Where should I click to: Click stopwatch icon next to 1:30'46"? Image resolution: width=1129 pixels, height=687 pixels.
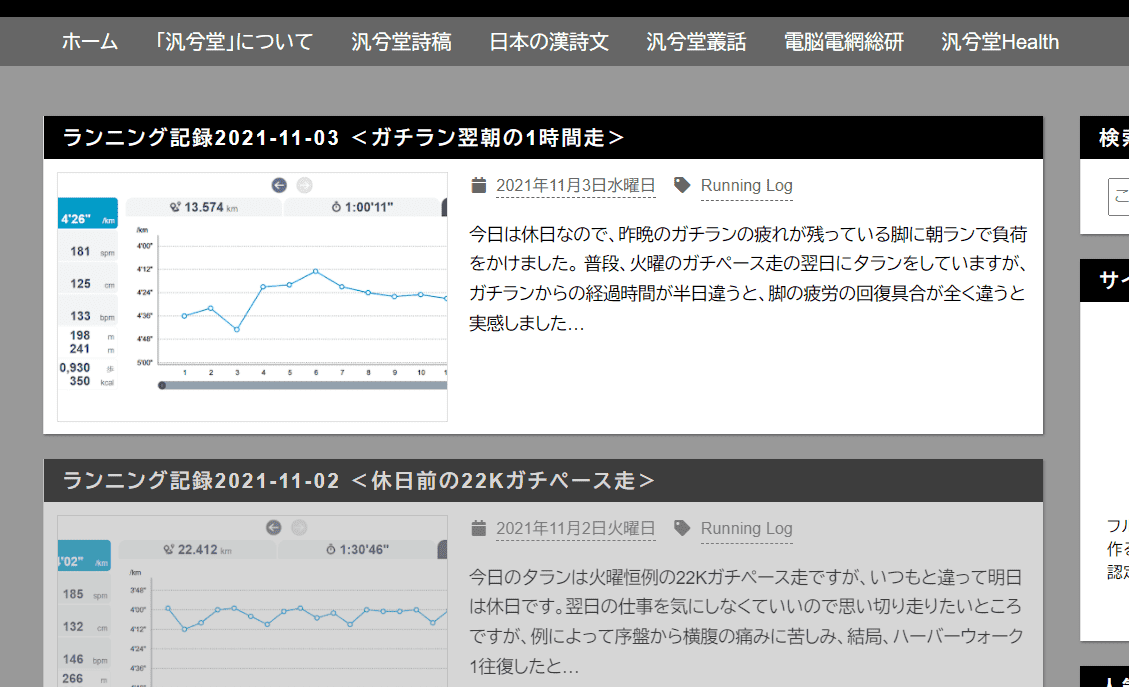(330, 549)
